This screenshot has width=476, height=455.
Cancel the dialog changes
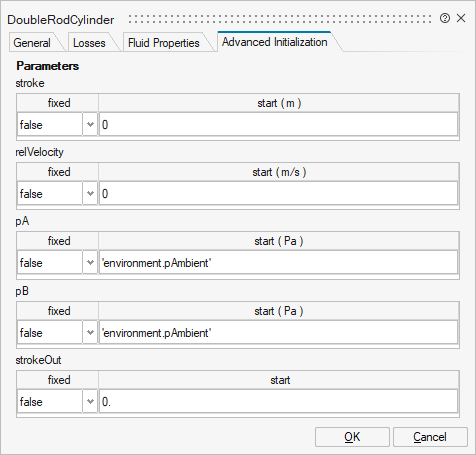coord(430,437)
